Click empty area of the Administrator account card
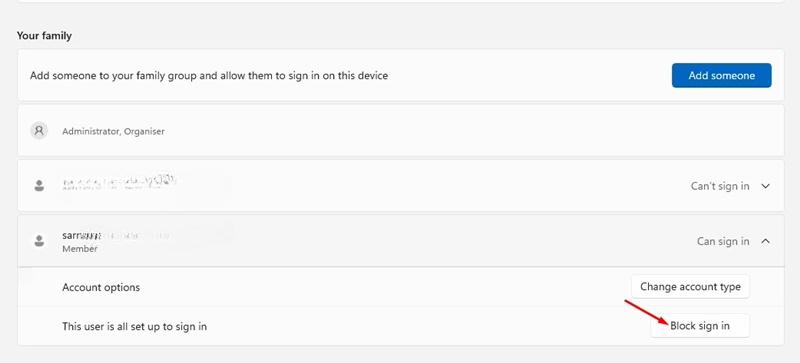Viewport: 800px width, 363px height. 459,131
